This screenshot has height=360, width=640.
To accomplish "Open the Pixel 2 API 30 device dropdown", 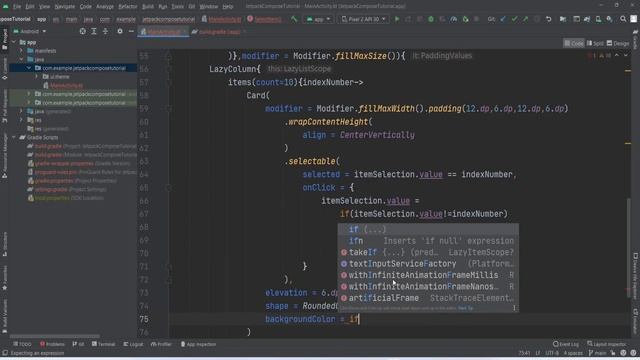I will (364, 19).
